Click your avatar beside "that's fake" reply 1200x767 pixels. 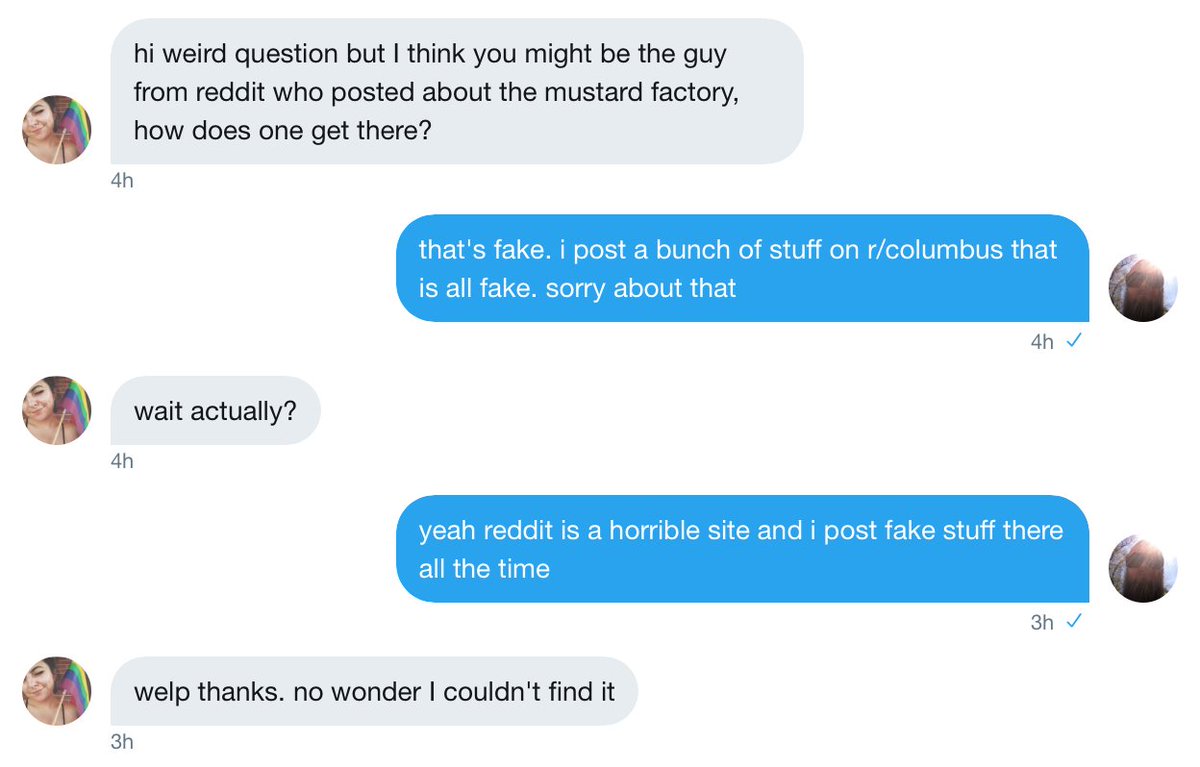[x=1144, y=288]
